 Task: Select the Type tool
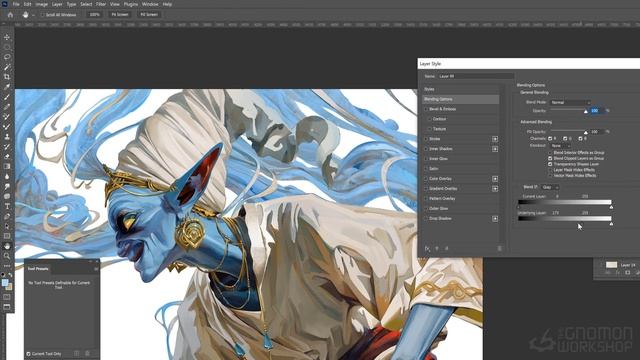7,207
